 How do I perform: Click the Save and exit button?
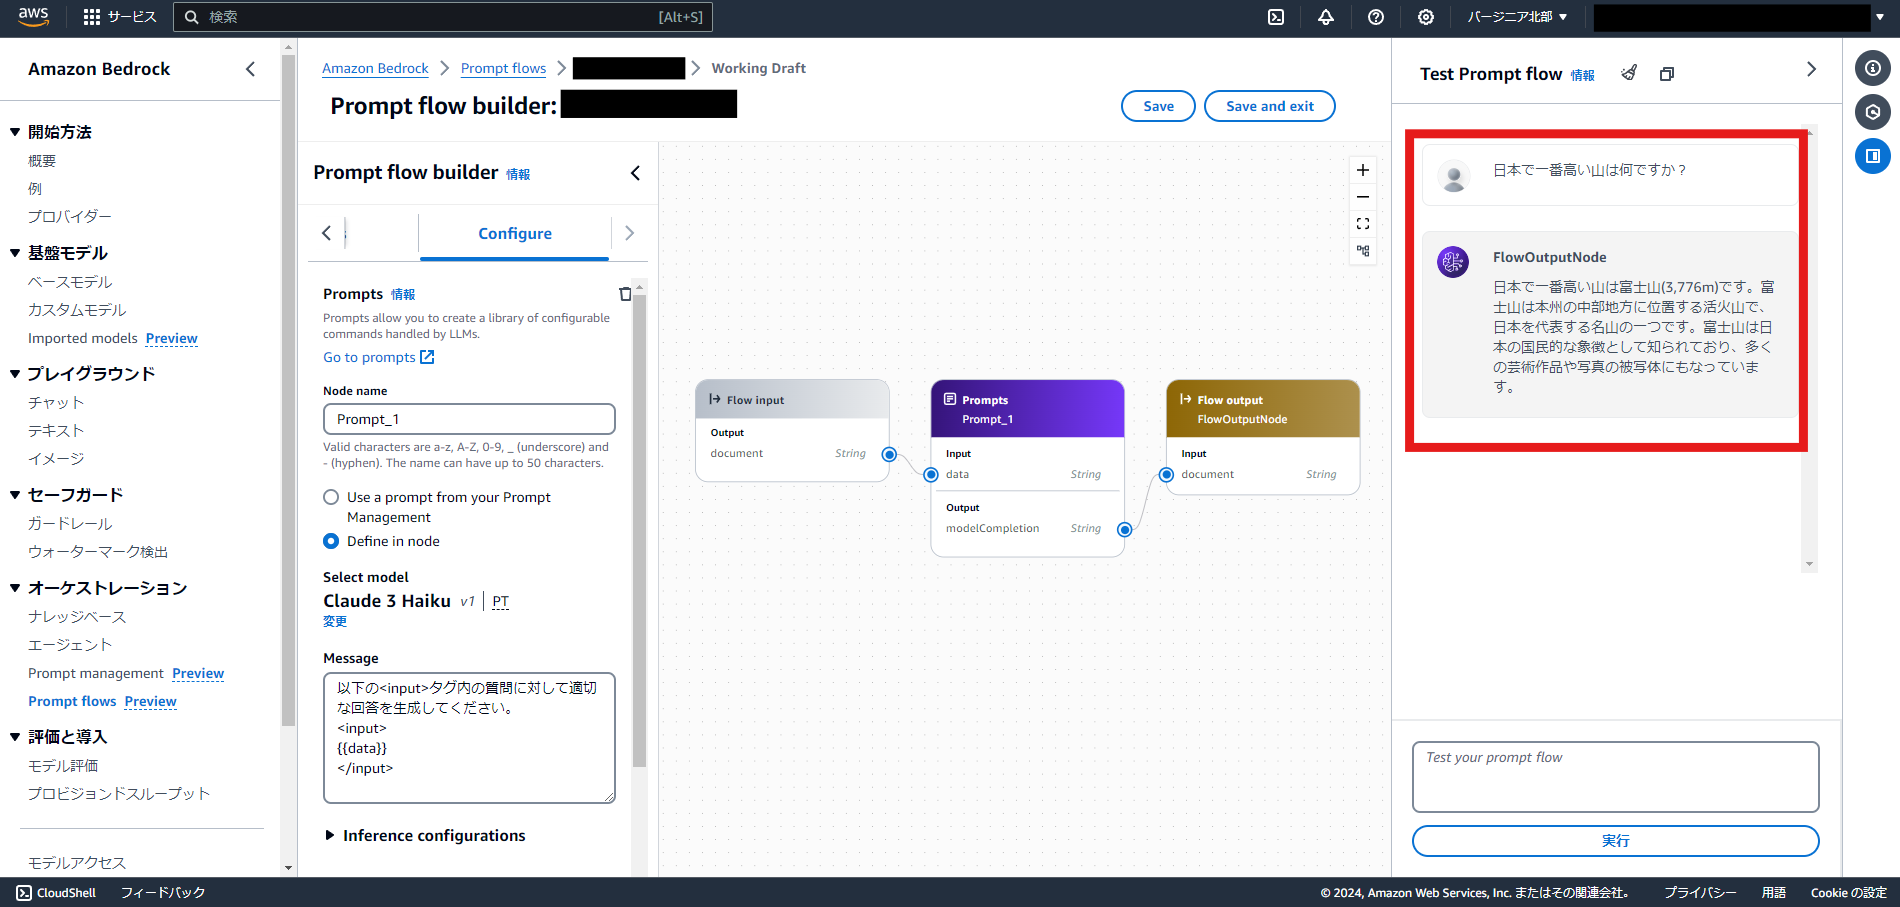(1270, 106)
